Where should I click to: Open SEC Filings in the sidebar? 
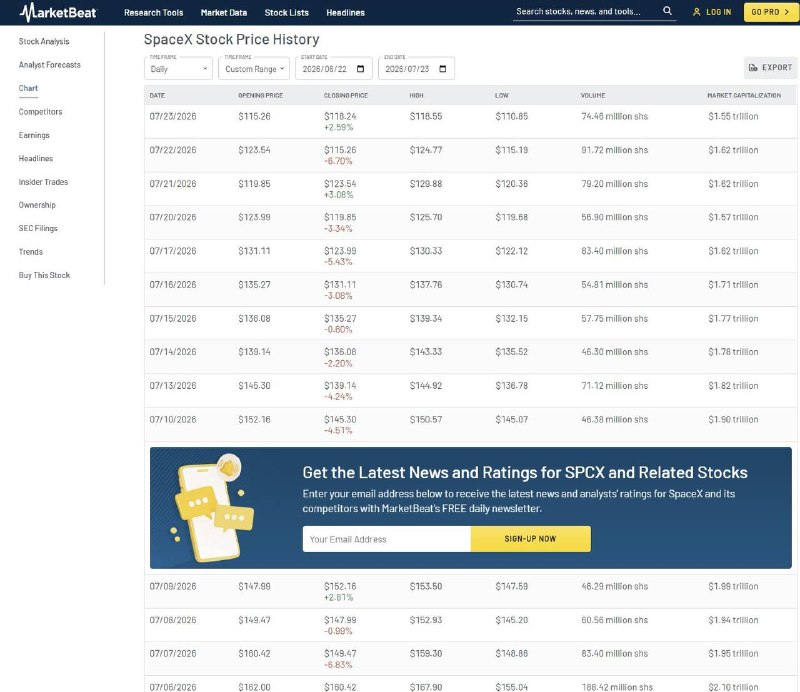(x=38, y=229)
